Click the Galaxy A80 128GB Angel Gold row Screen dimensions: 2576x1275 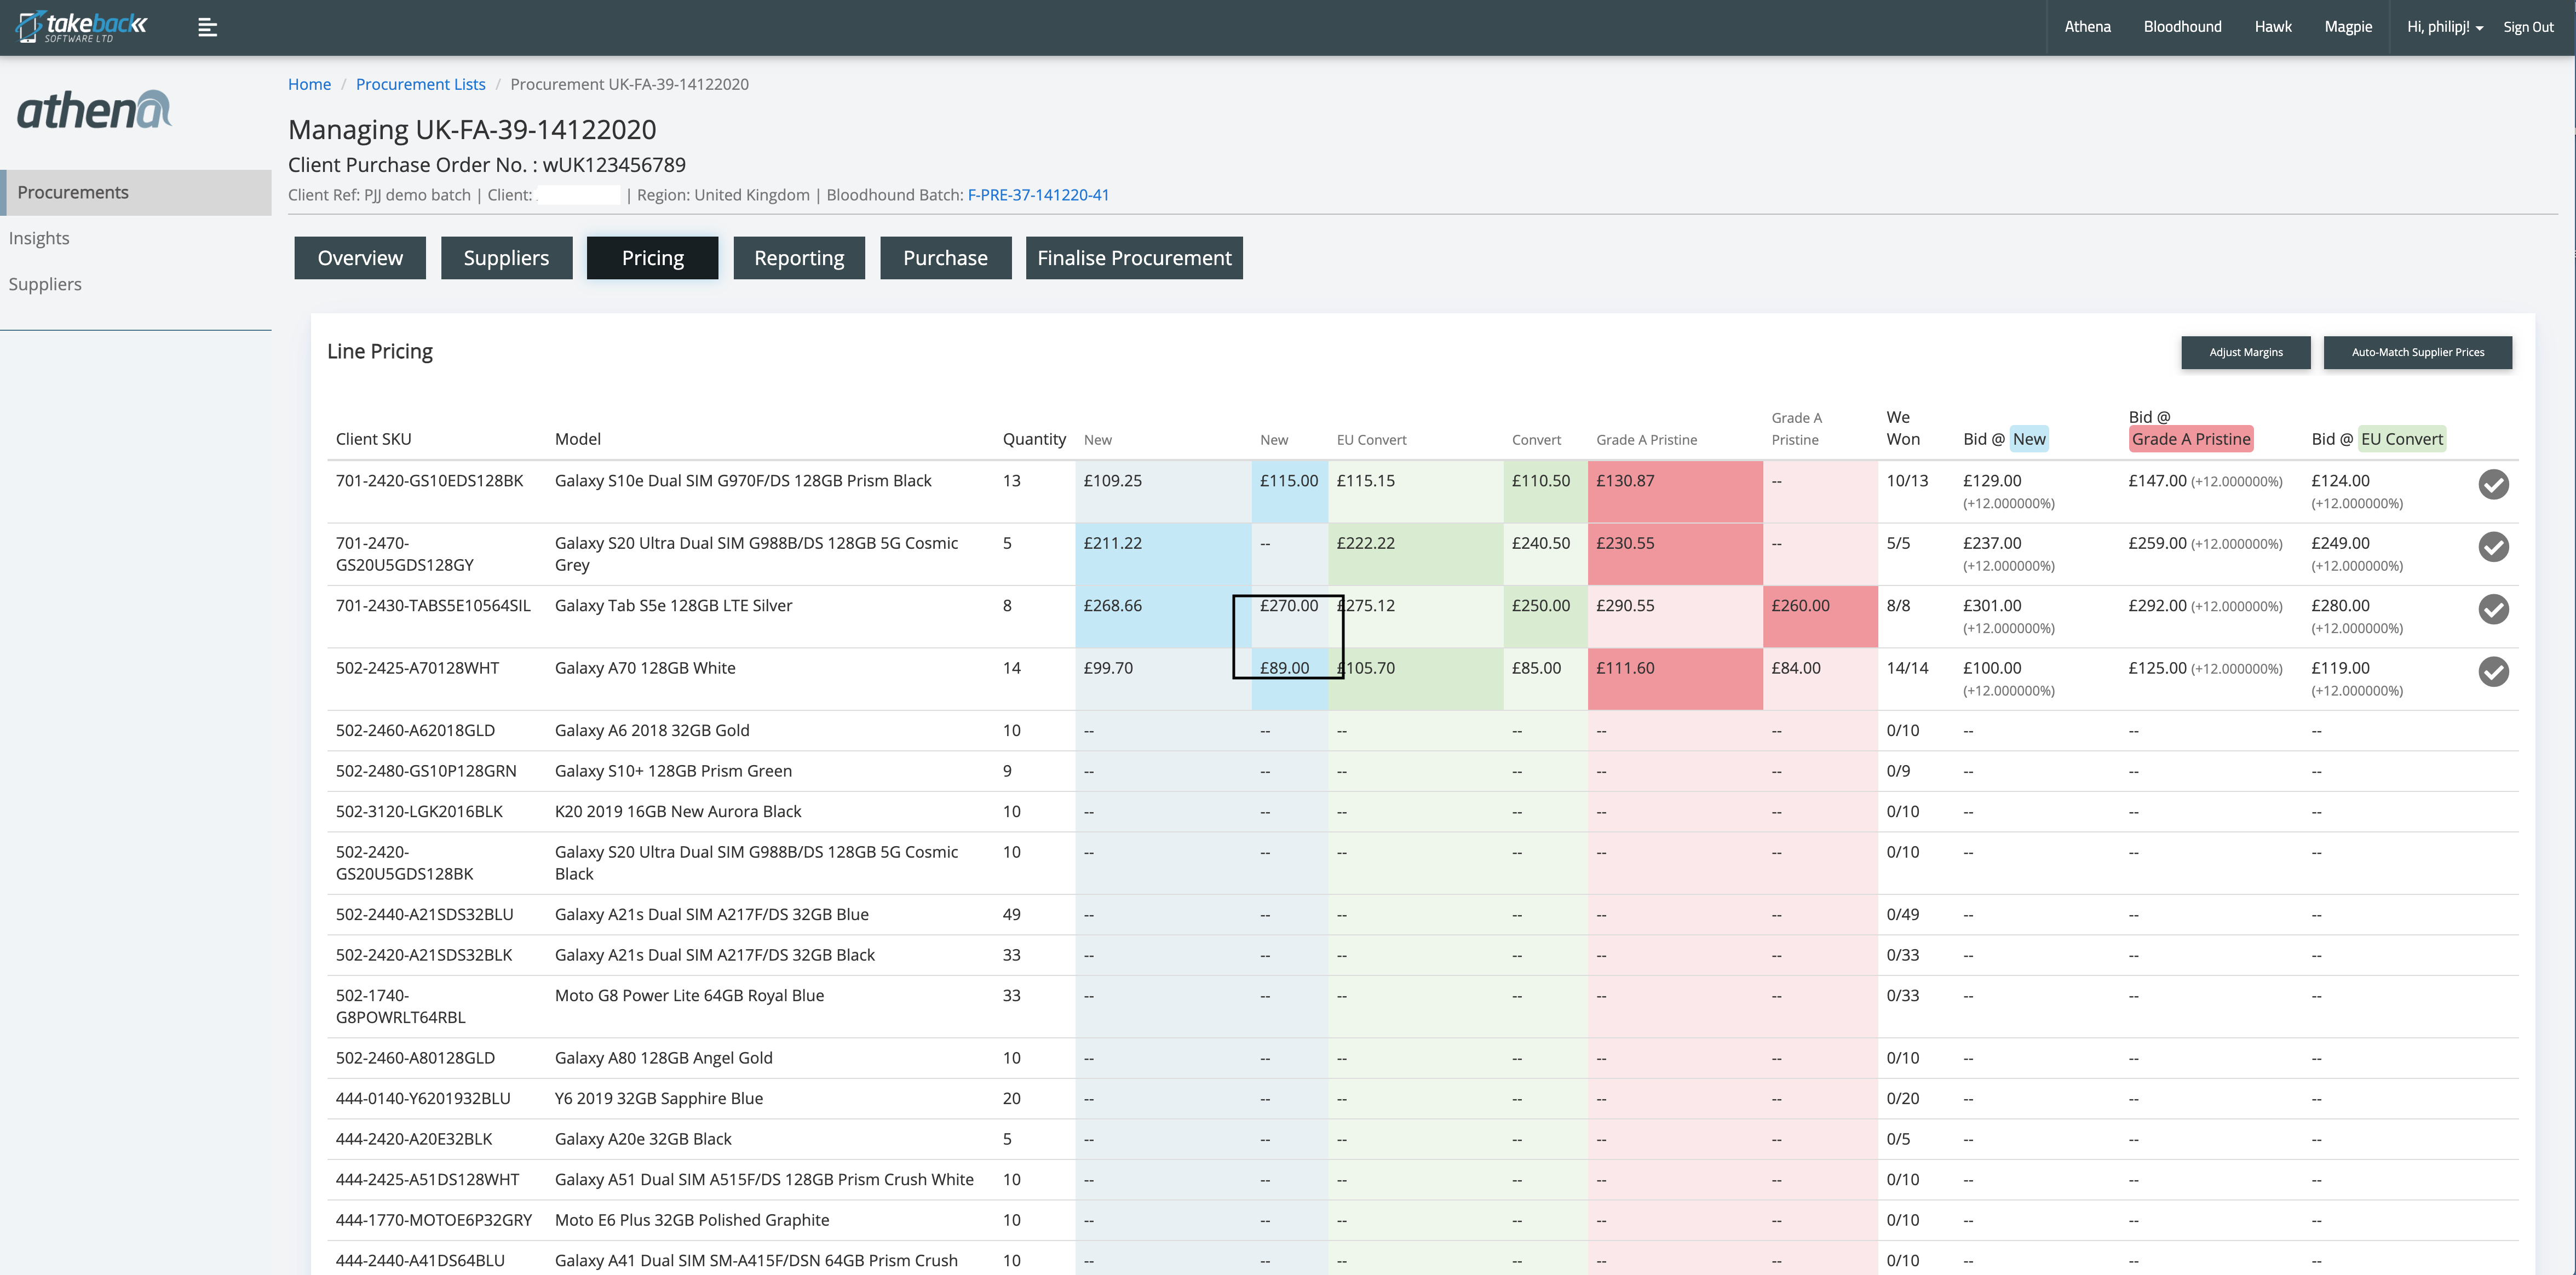[x=1422, y=1058]
